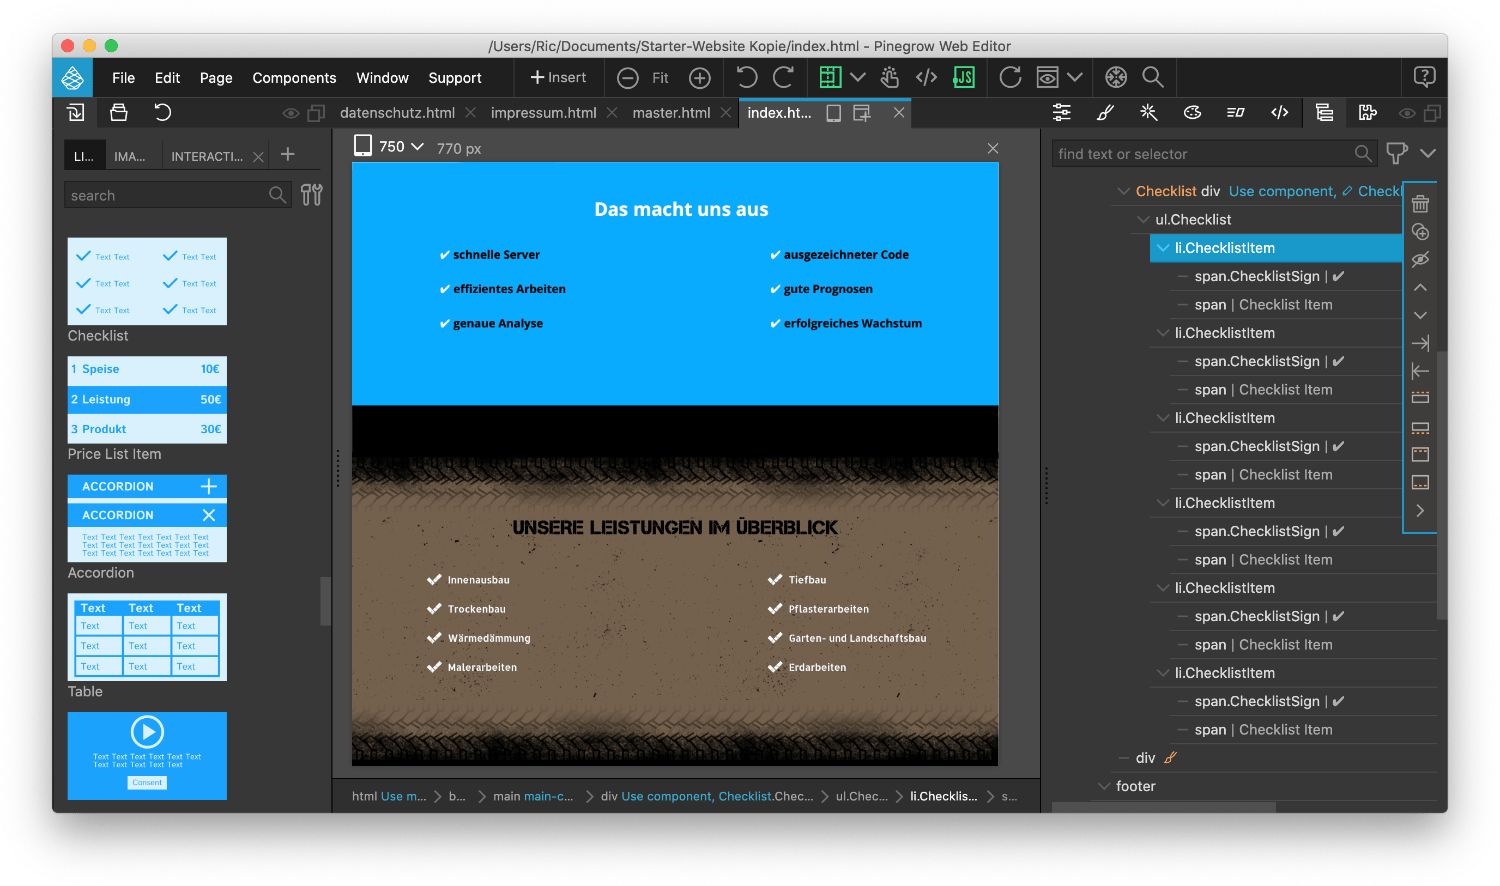Open the Actions magic wand panel icon
1500x886 pixels.
1149,113
